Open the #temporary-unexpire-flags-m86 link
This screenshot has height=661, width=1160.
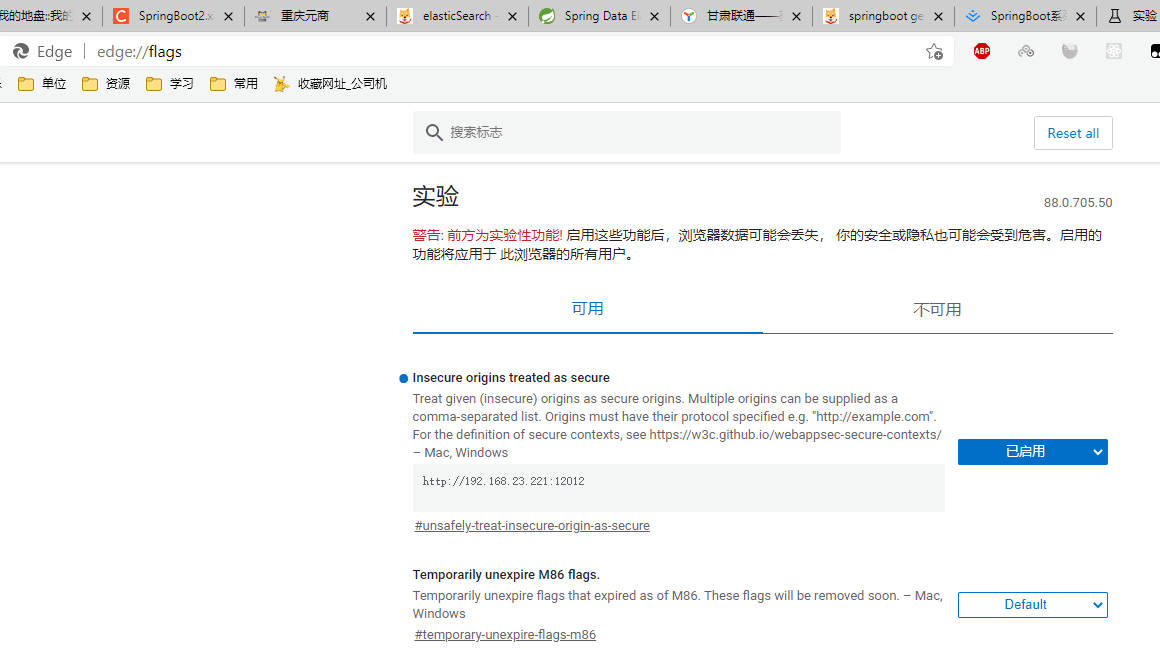[x=505, y=634]
